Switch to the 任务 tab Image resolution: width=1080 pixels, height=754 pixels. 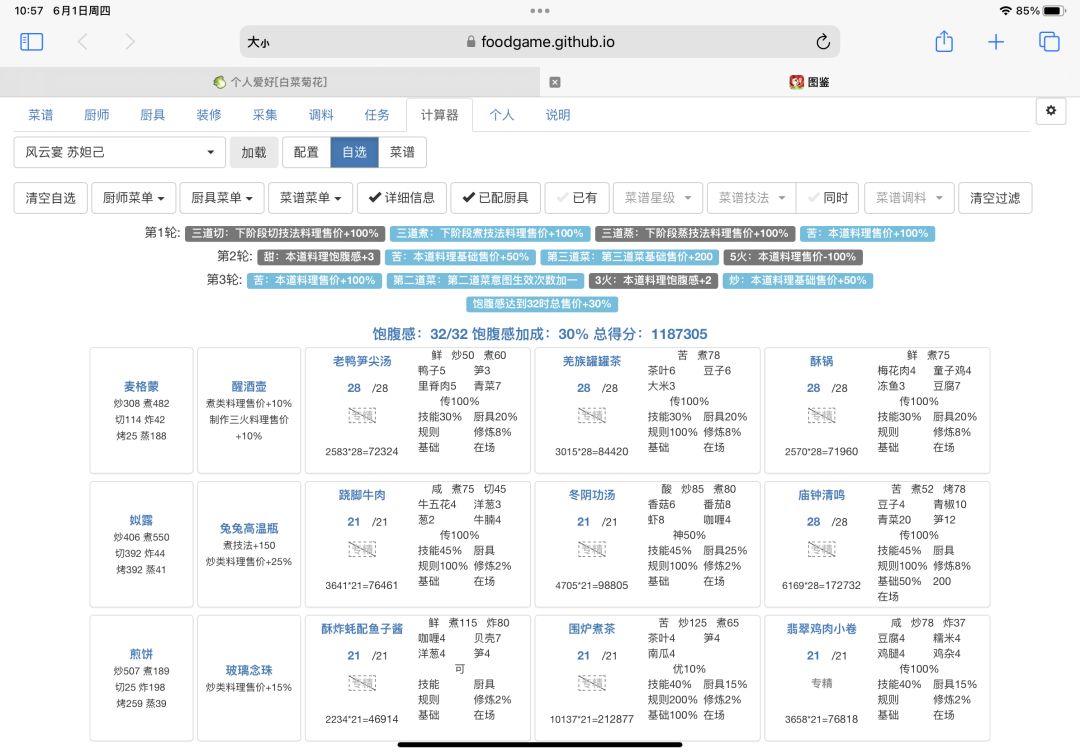[377, 115]
